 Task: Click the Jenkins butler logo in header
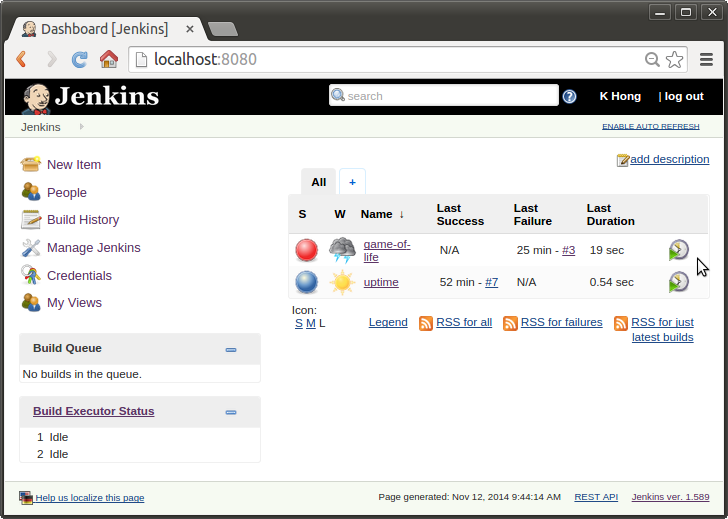36,98
